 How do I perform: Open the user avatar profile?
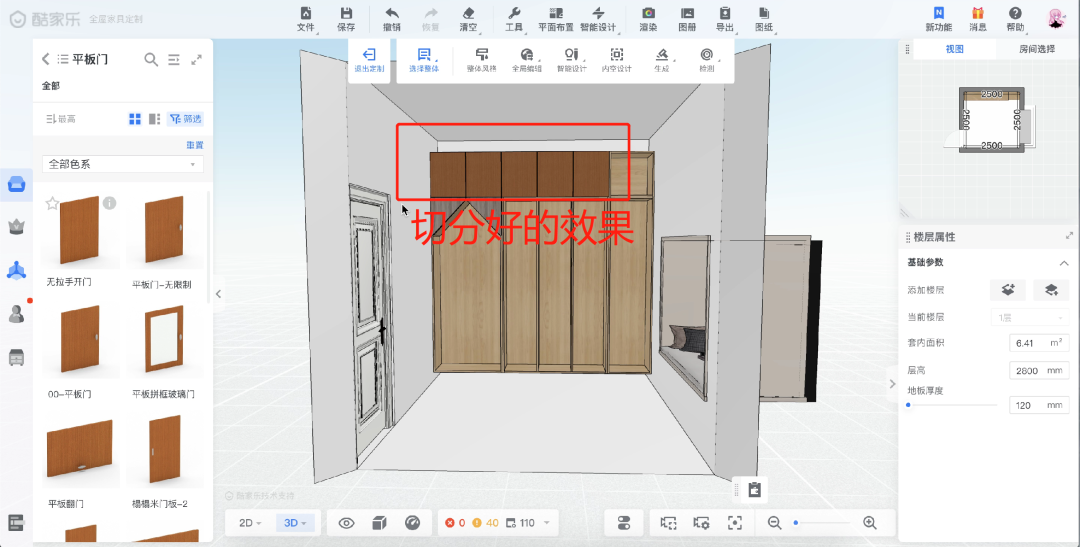coord(1056,19)
